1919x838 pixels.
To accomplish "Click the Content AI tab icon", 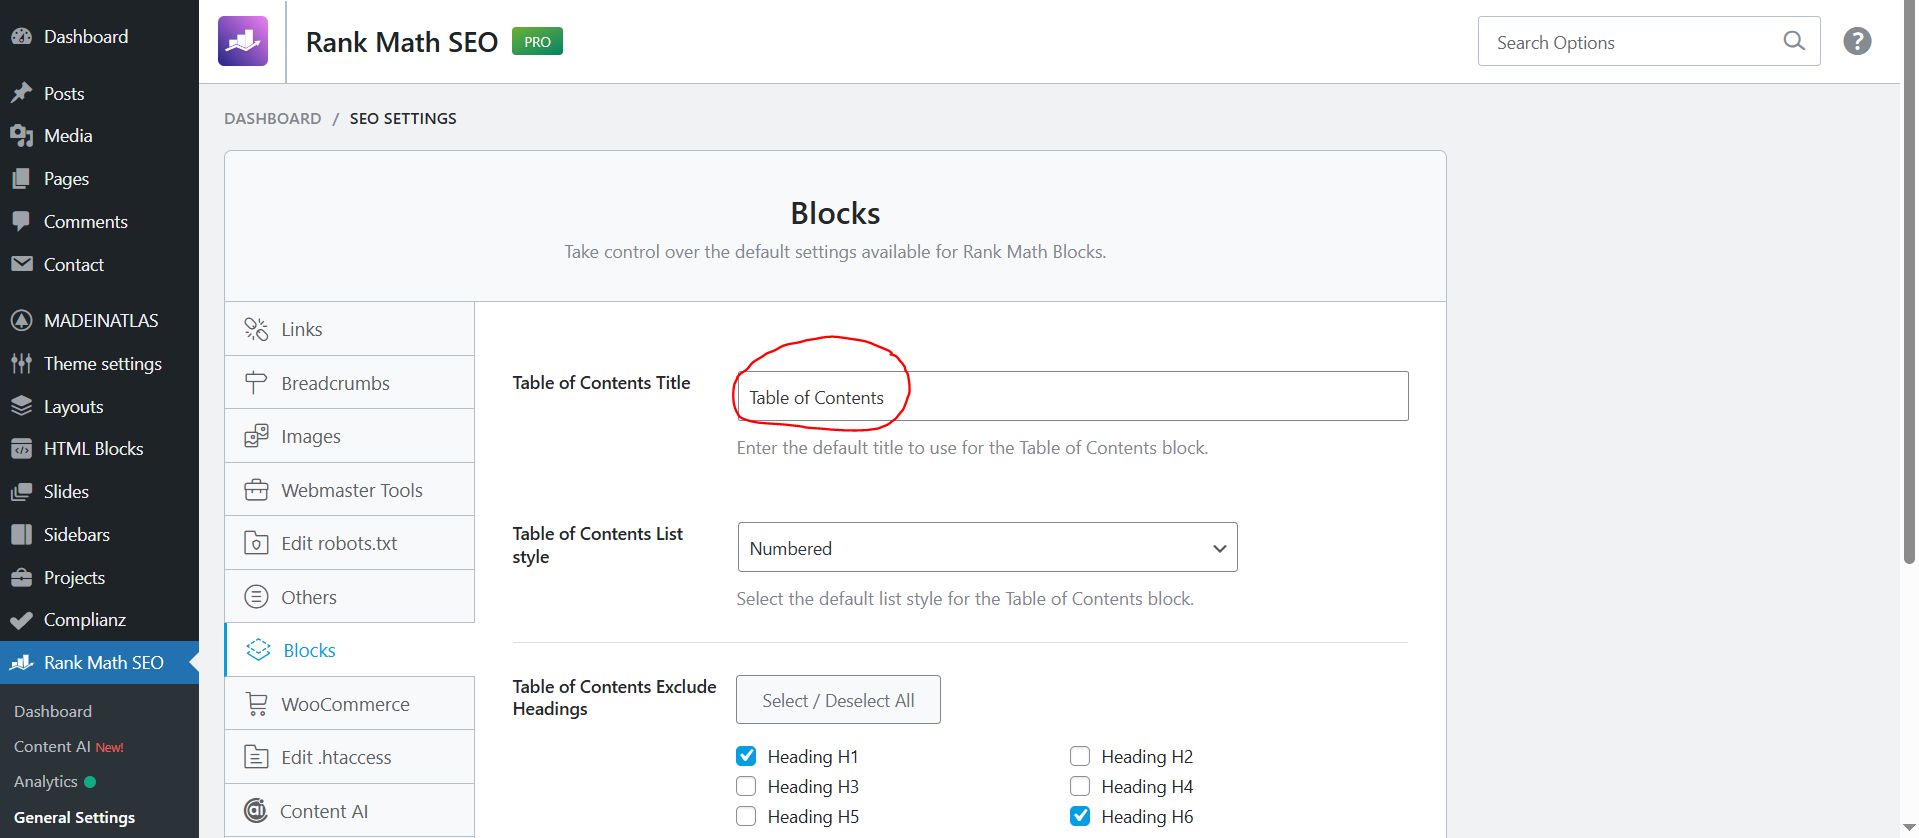I will 256,811.
